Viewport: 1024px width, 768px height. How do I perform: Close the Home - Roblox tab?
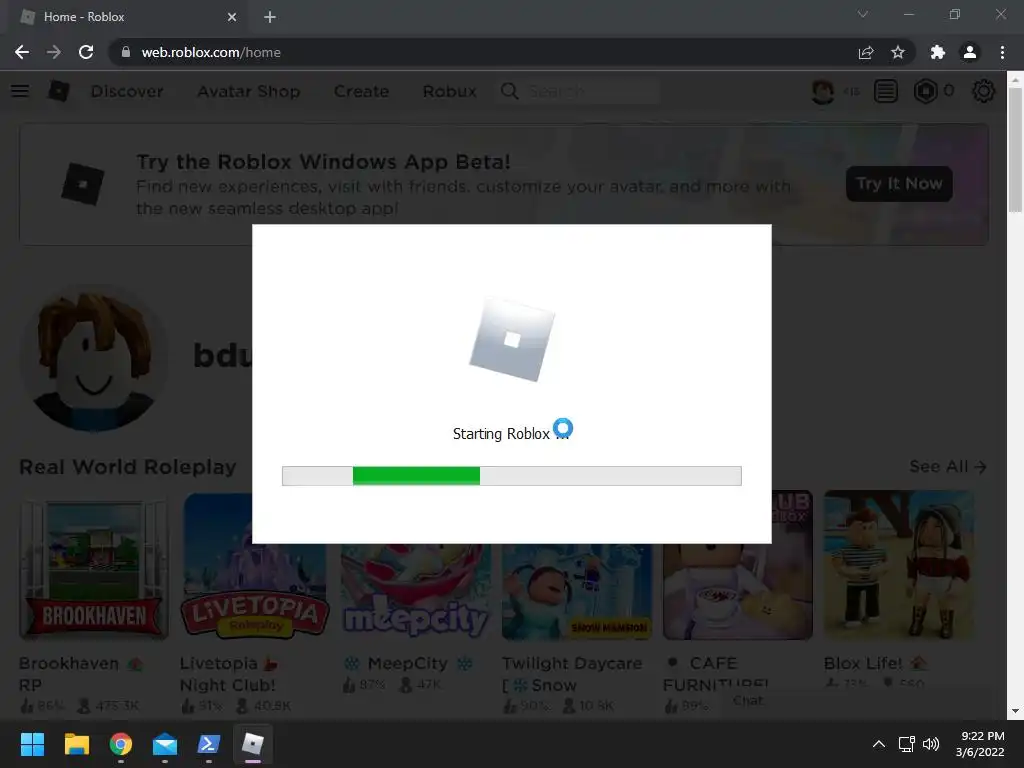click(x=232, y=17)
